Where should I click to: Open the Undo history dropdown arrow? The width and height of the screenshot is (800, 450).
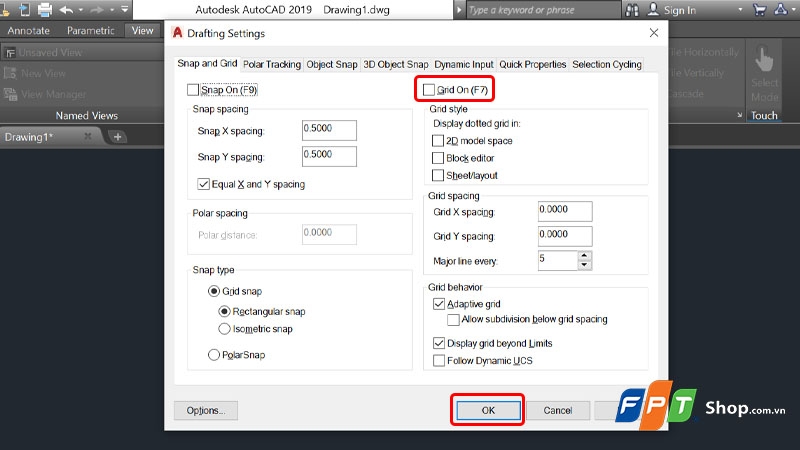81,10
